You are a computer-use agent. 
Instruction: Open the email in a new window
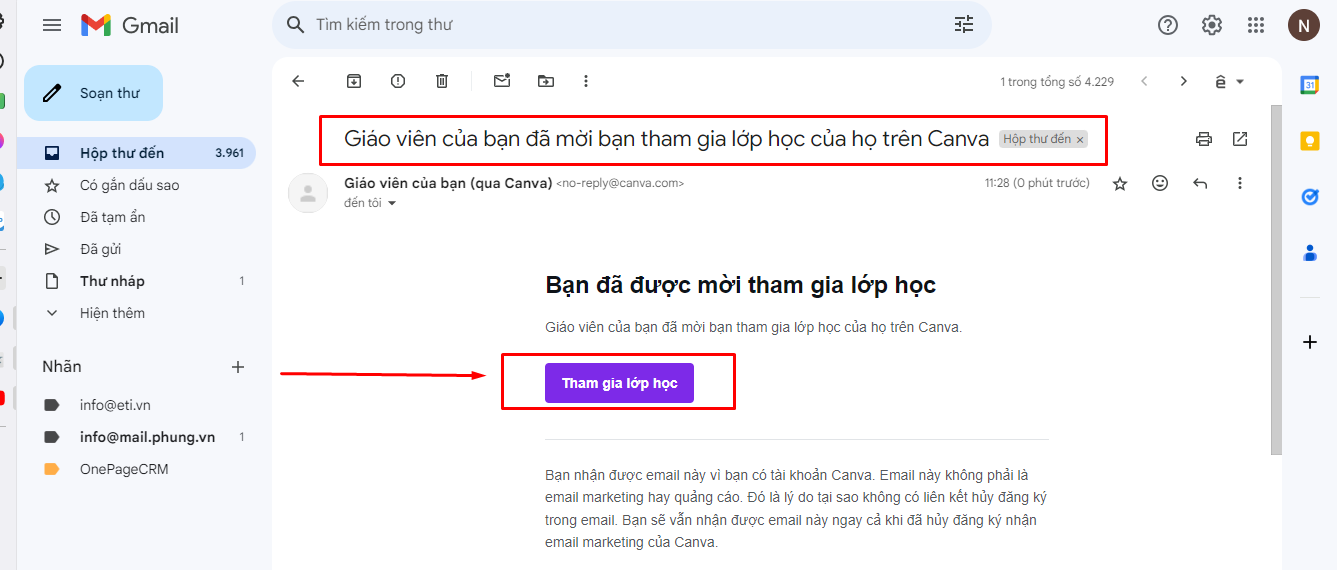1240,139
